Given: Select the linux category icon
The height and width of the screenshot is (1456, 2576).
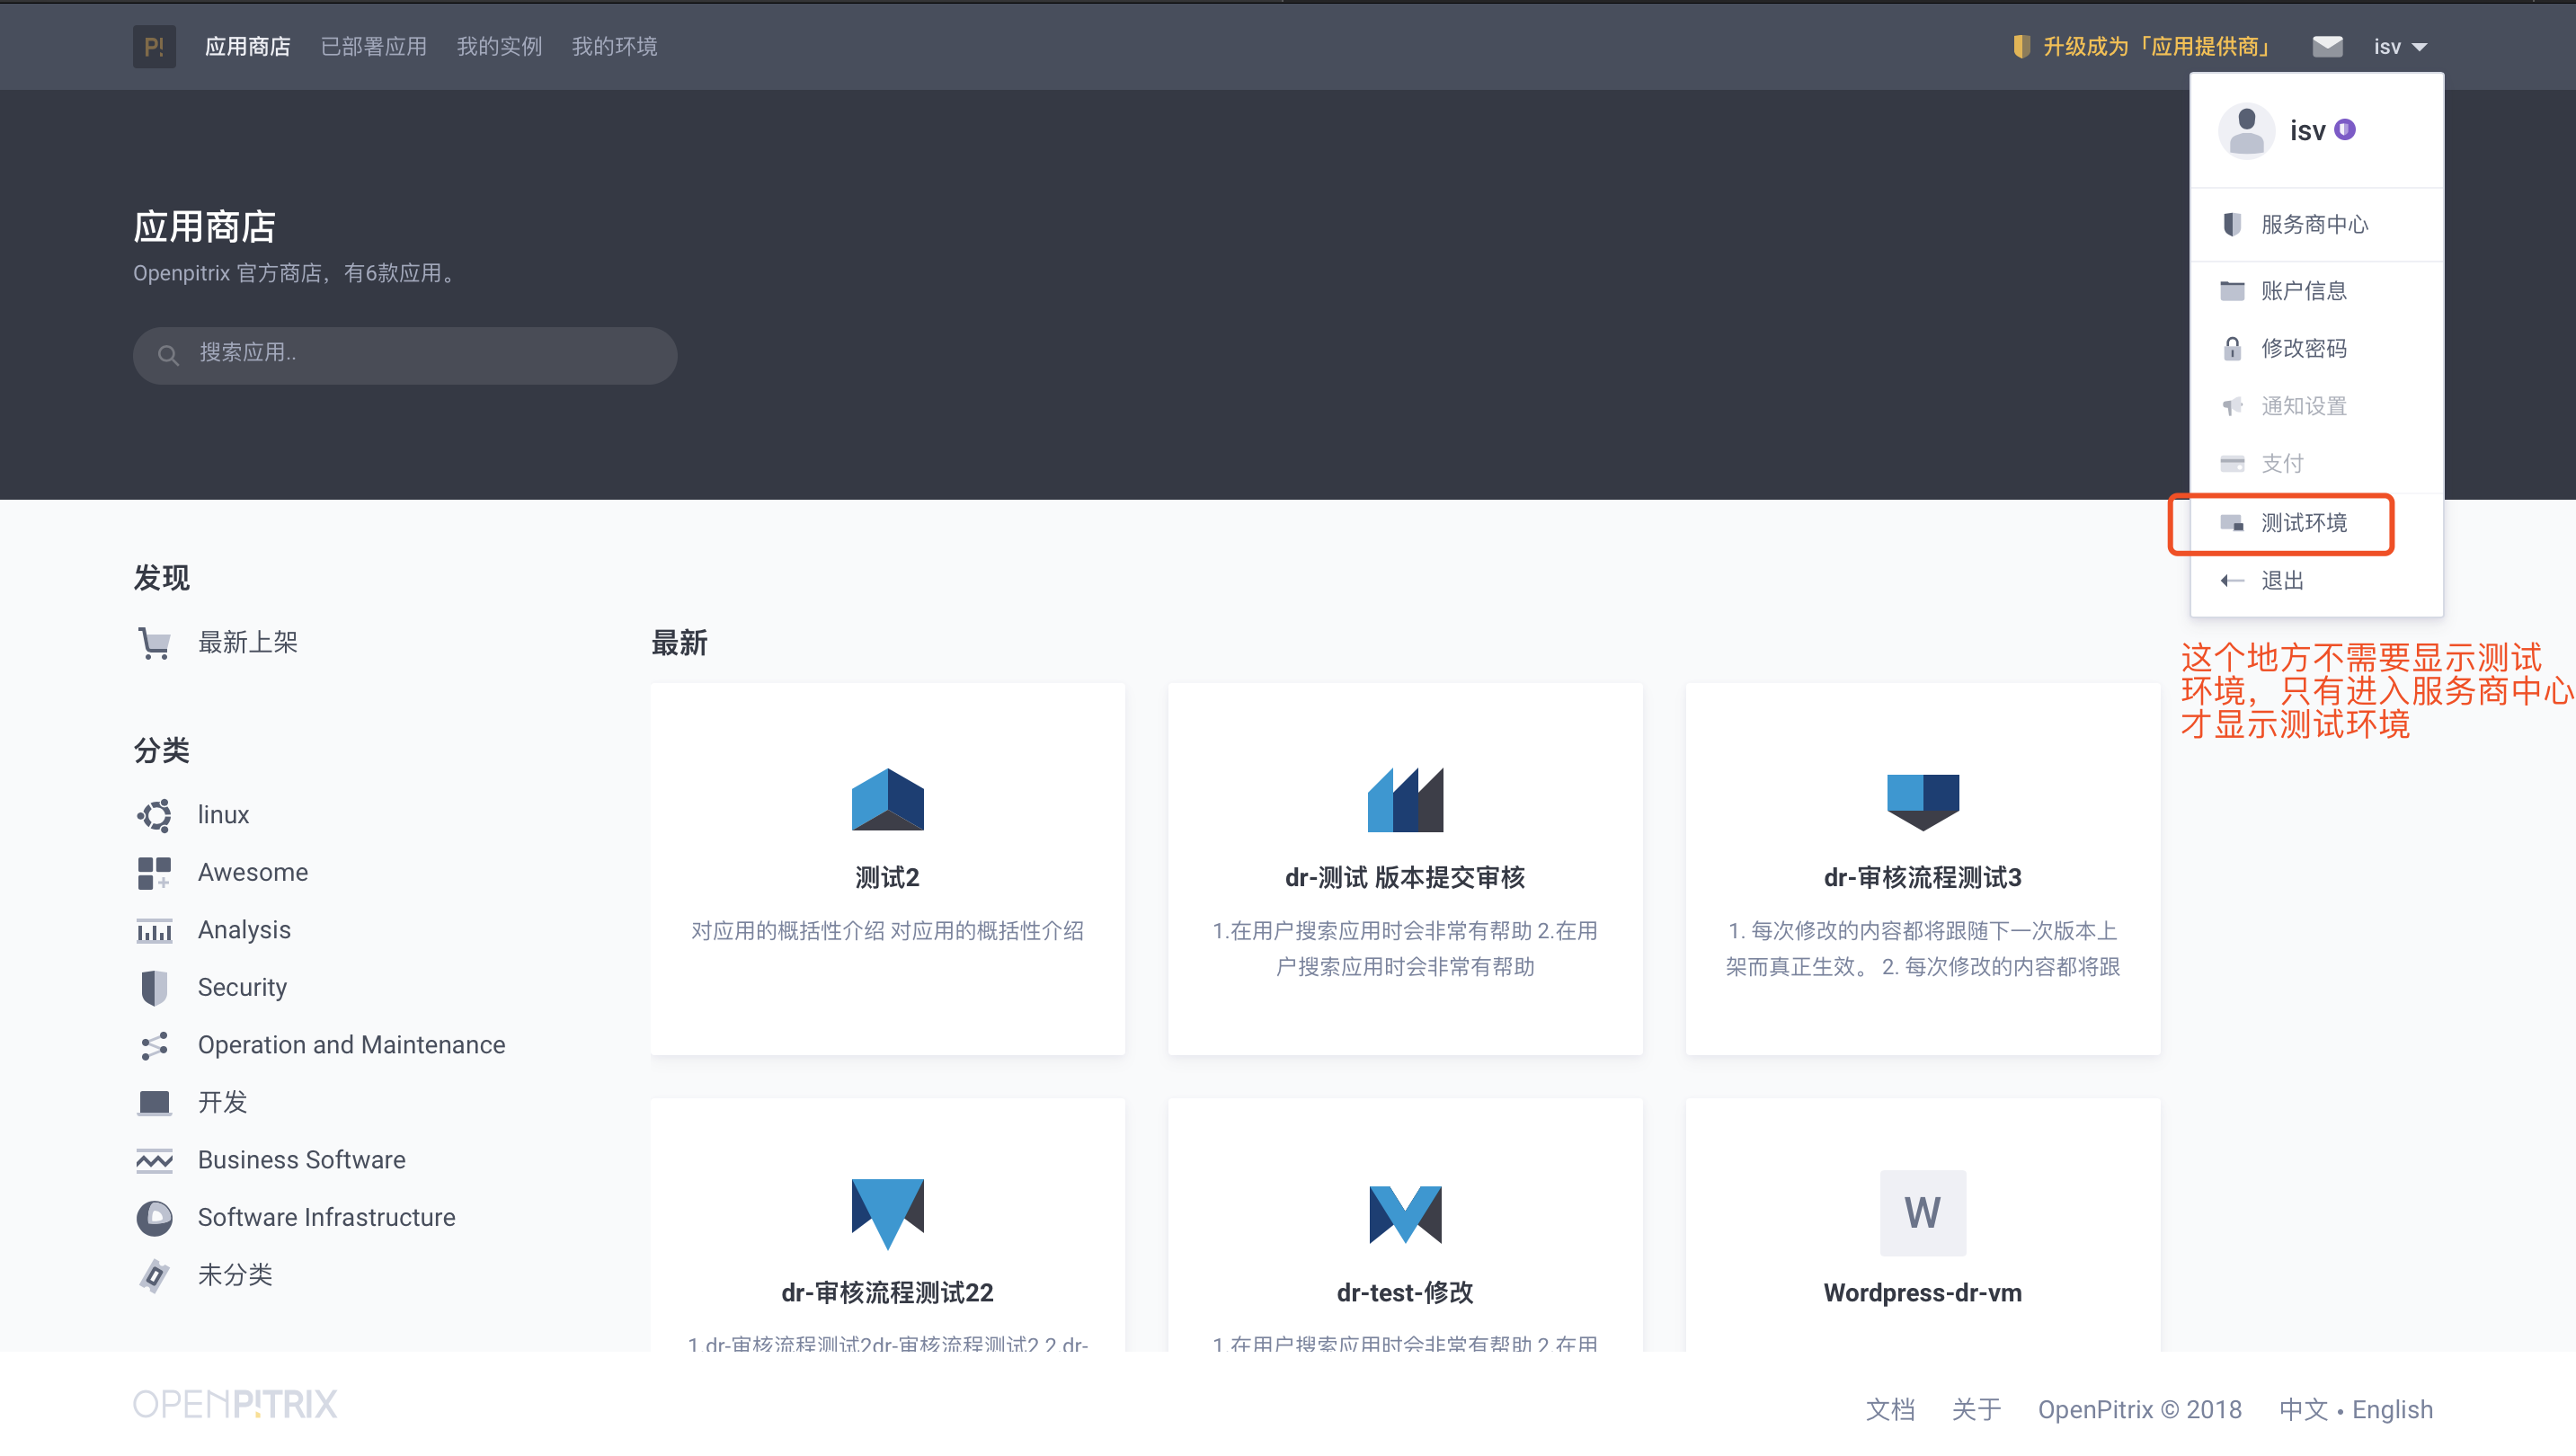Looking at the screenshot, I should [x=155, y=815].
